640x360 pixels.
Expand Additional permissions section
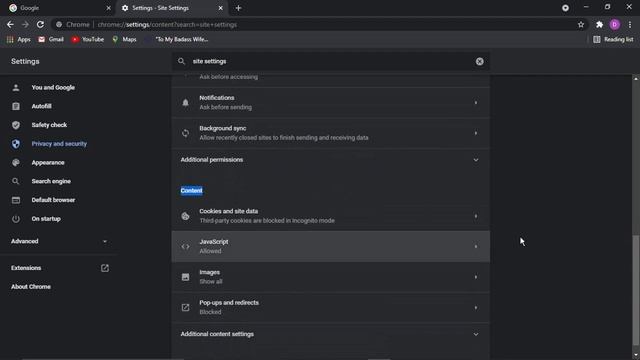click(x=331, y=160)
